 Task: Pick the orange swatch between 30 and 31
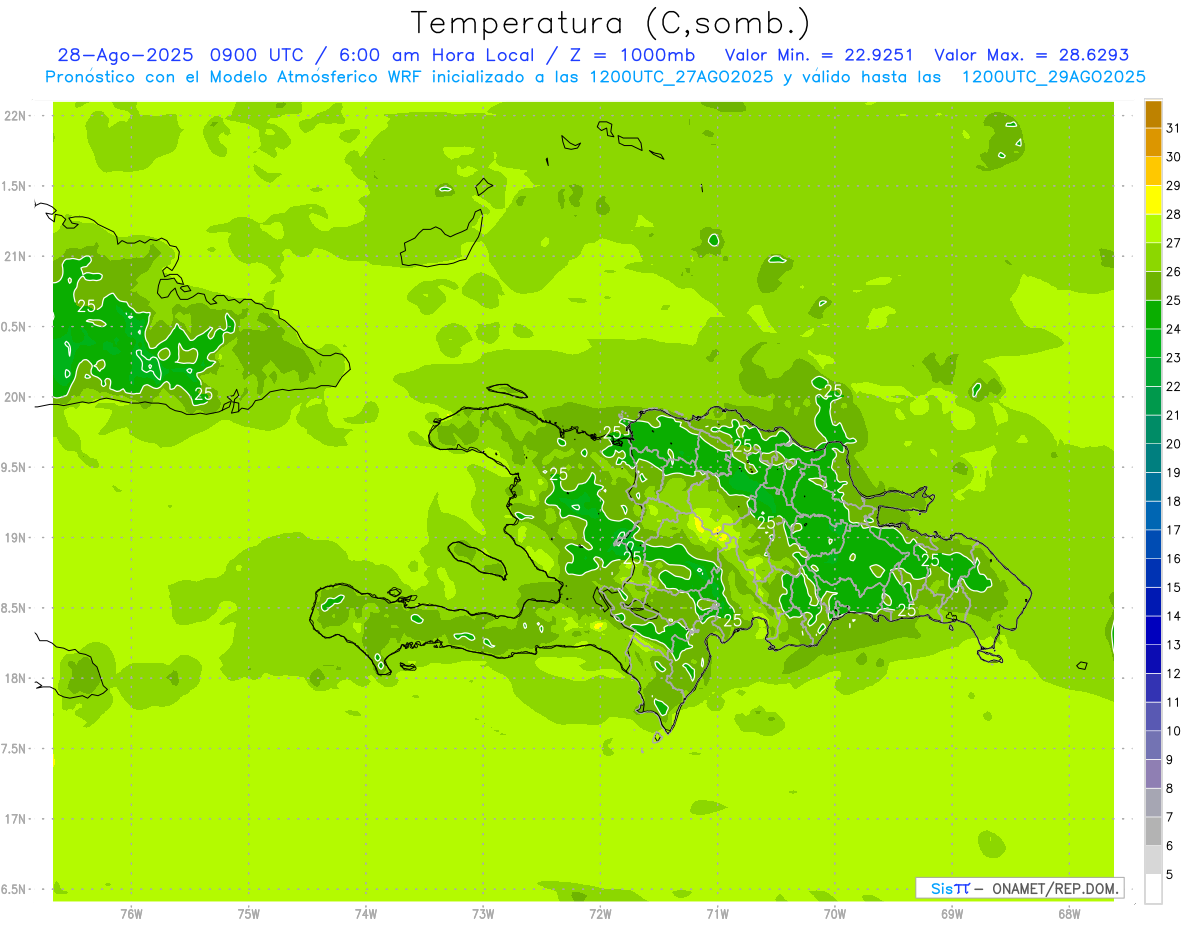[1153, 143]
